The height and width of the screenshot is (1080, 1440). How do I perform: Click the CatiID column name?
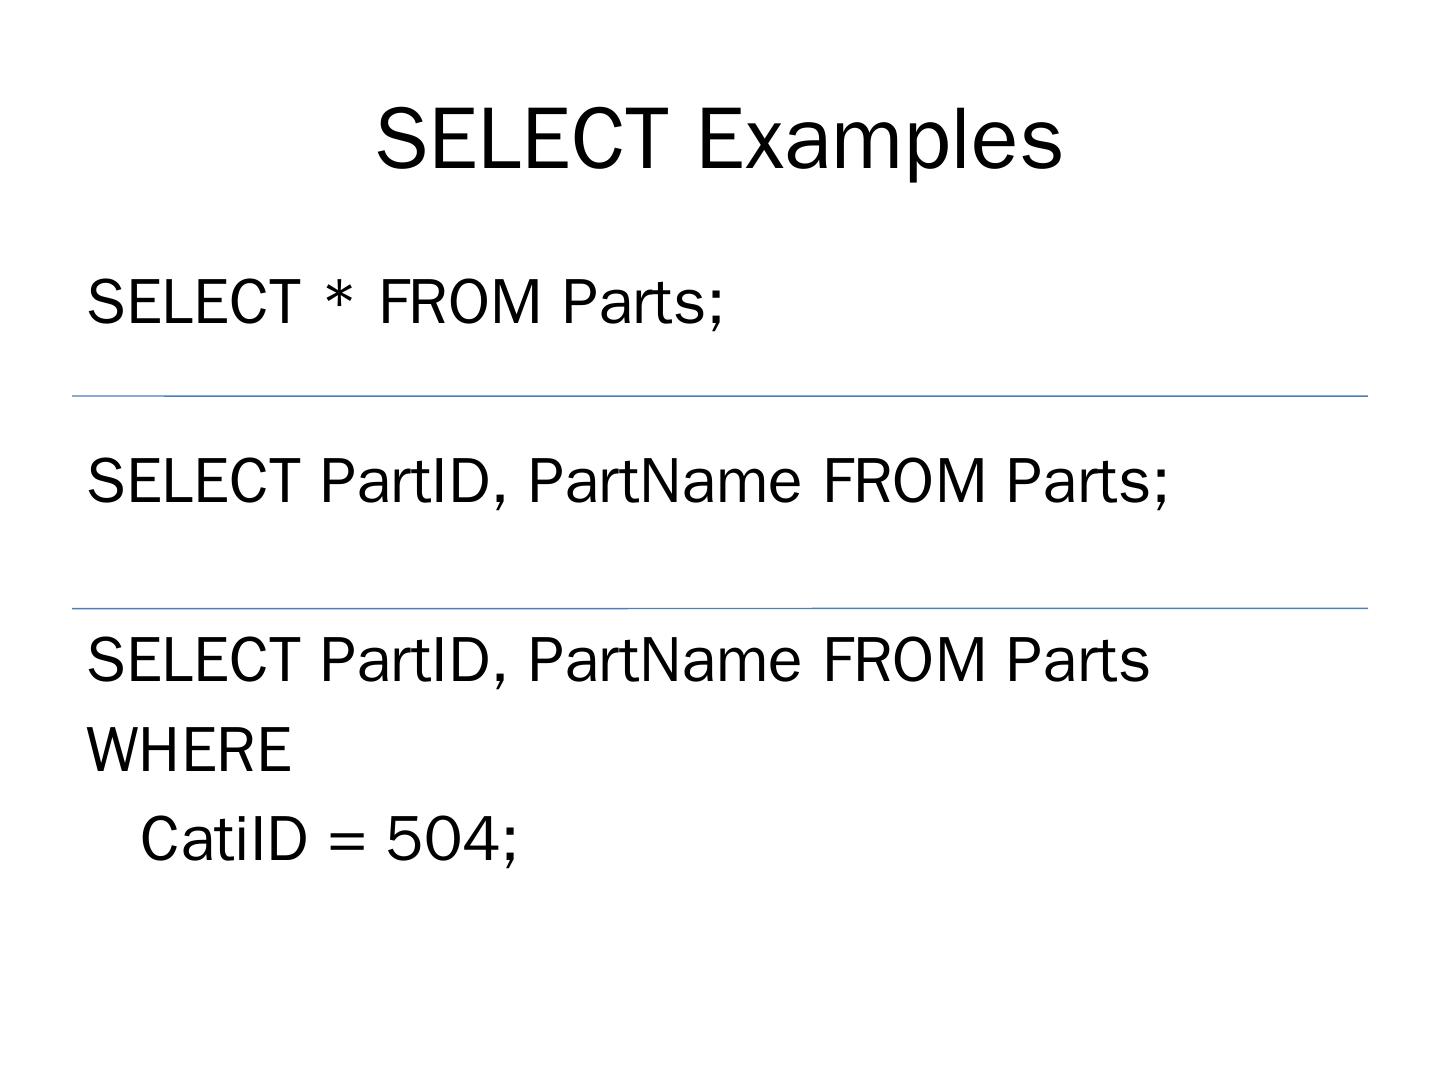point(223,838)
